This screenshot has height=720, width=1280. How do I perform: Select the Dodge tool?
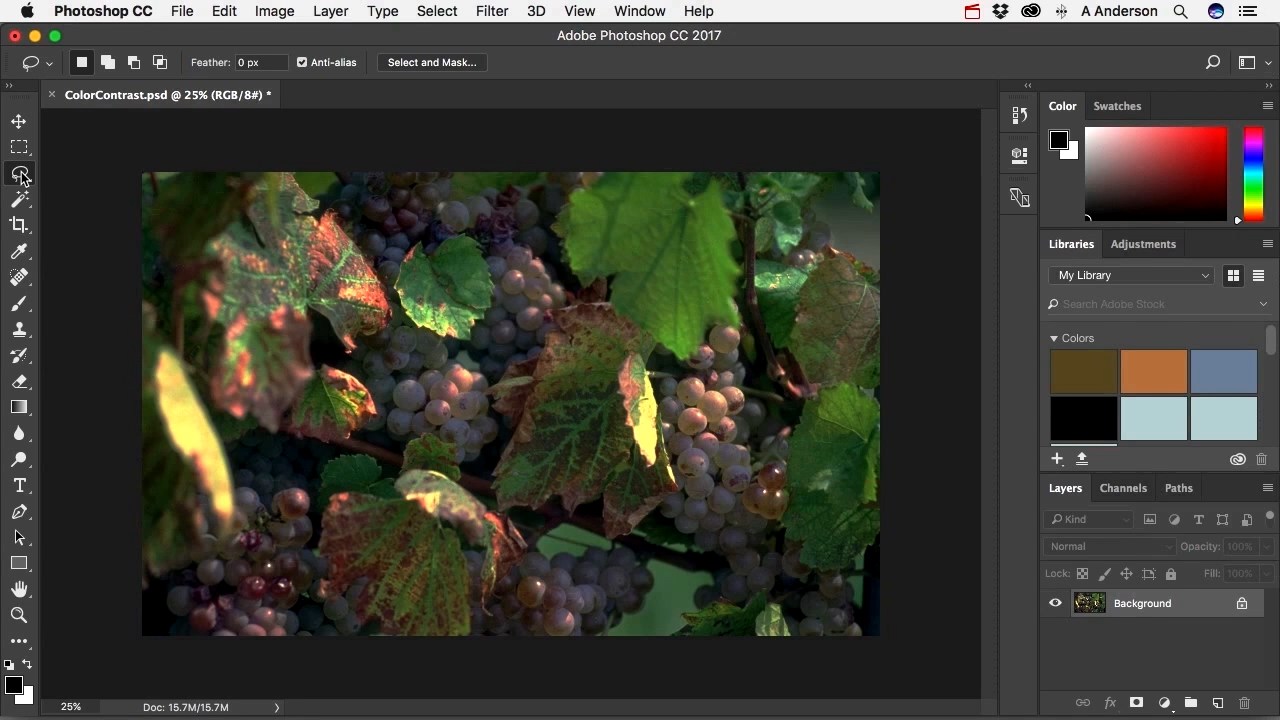pyautogui.click(x=19, y=460)
